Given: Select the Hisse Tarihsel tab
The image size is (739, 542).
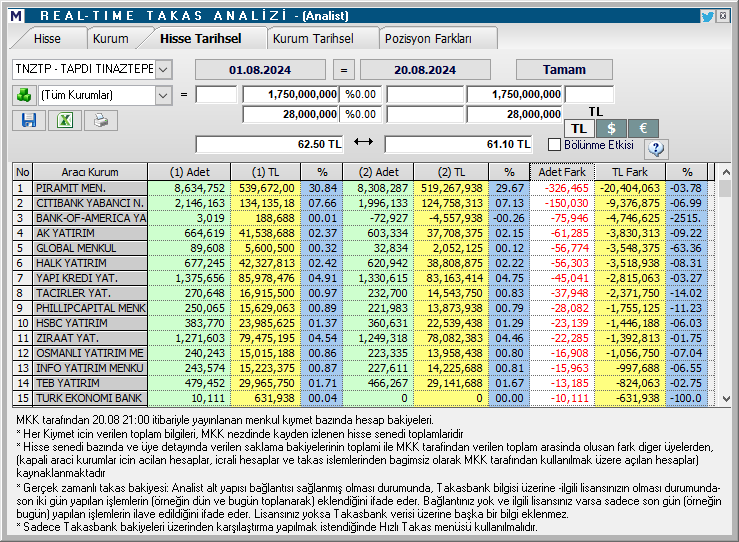Looking at the screenshot, I should pos(201,39).
